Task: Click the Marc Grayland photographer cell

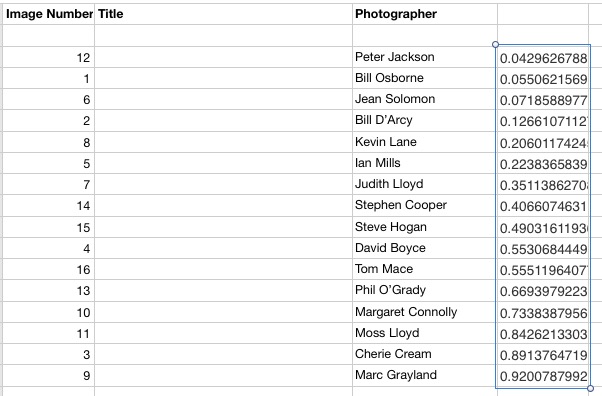Action: pos(425,376)
